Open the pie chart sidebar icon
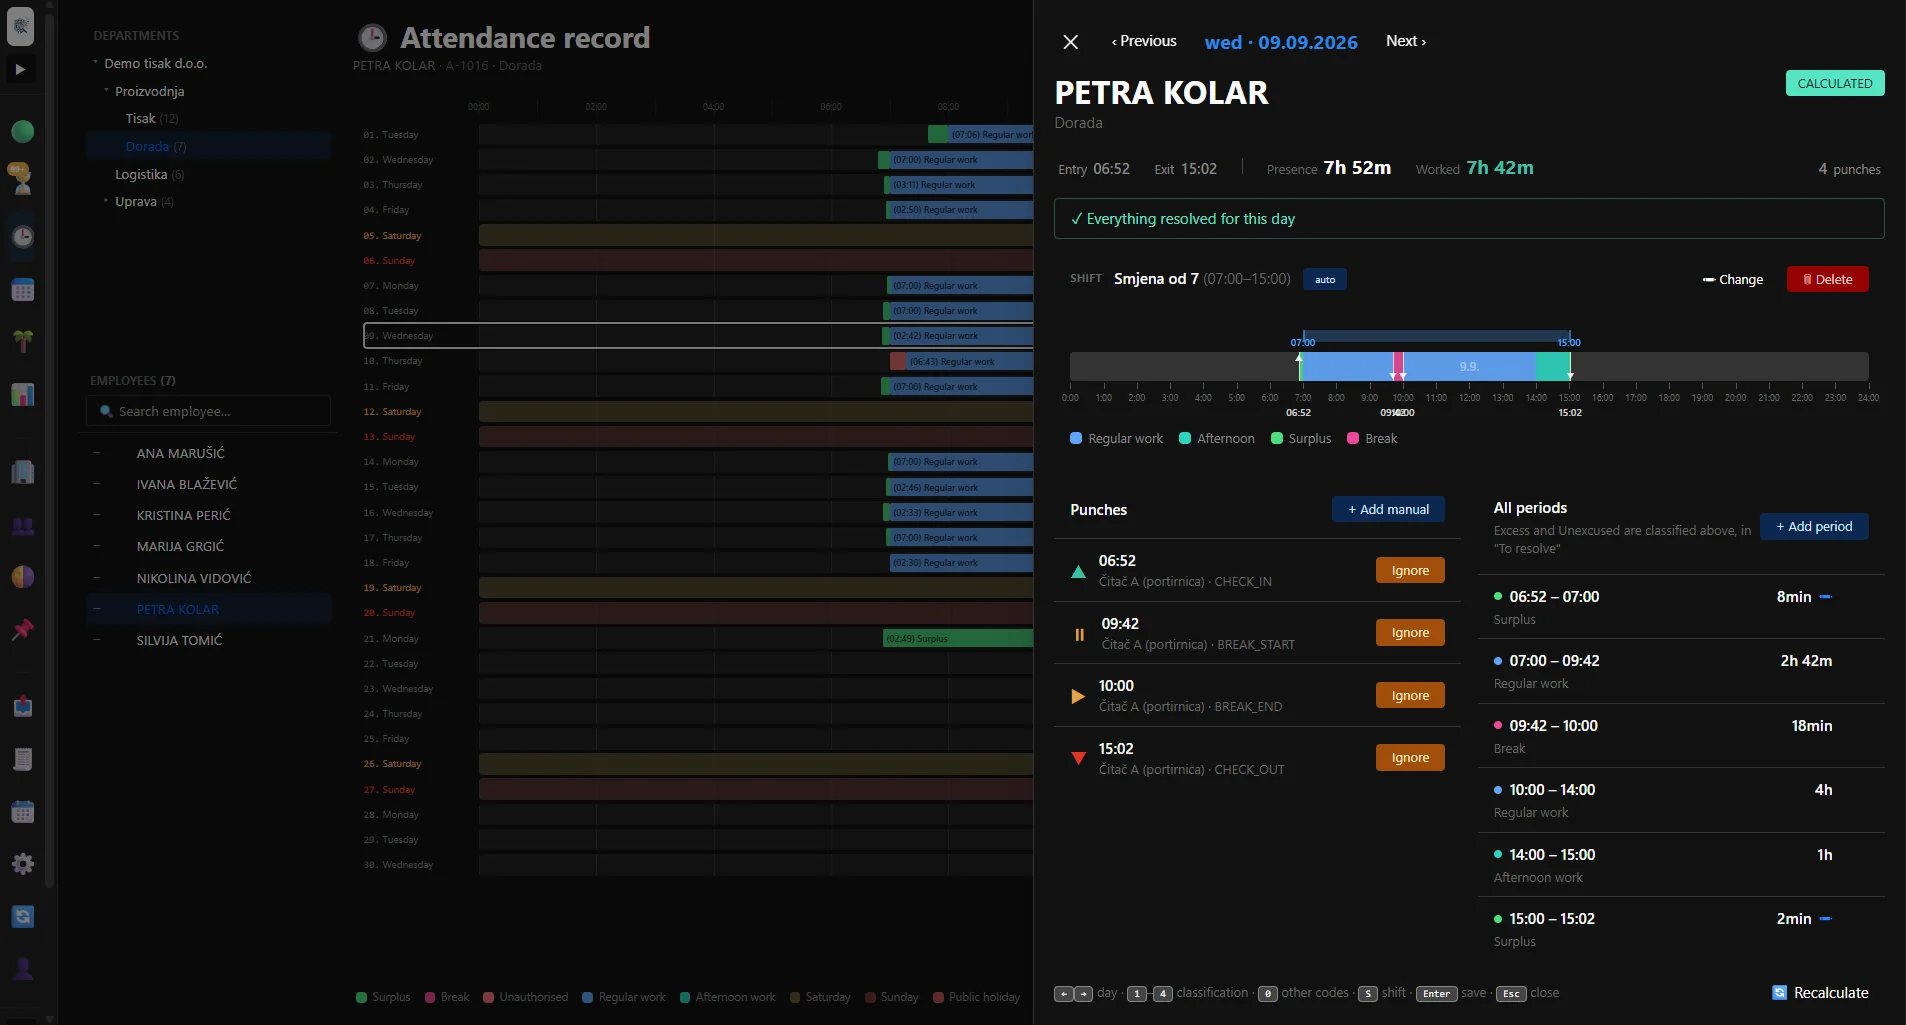This screenshot has width=1906, height=1025. coord(22,577)
